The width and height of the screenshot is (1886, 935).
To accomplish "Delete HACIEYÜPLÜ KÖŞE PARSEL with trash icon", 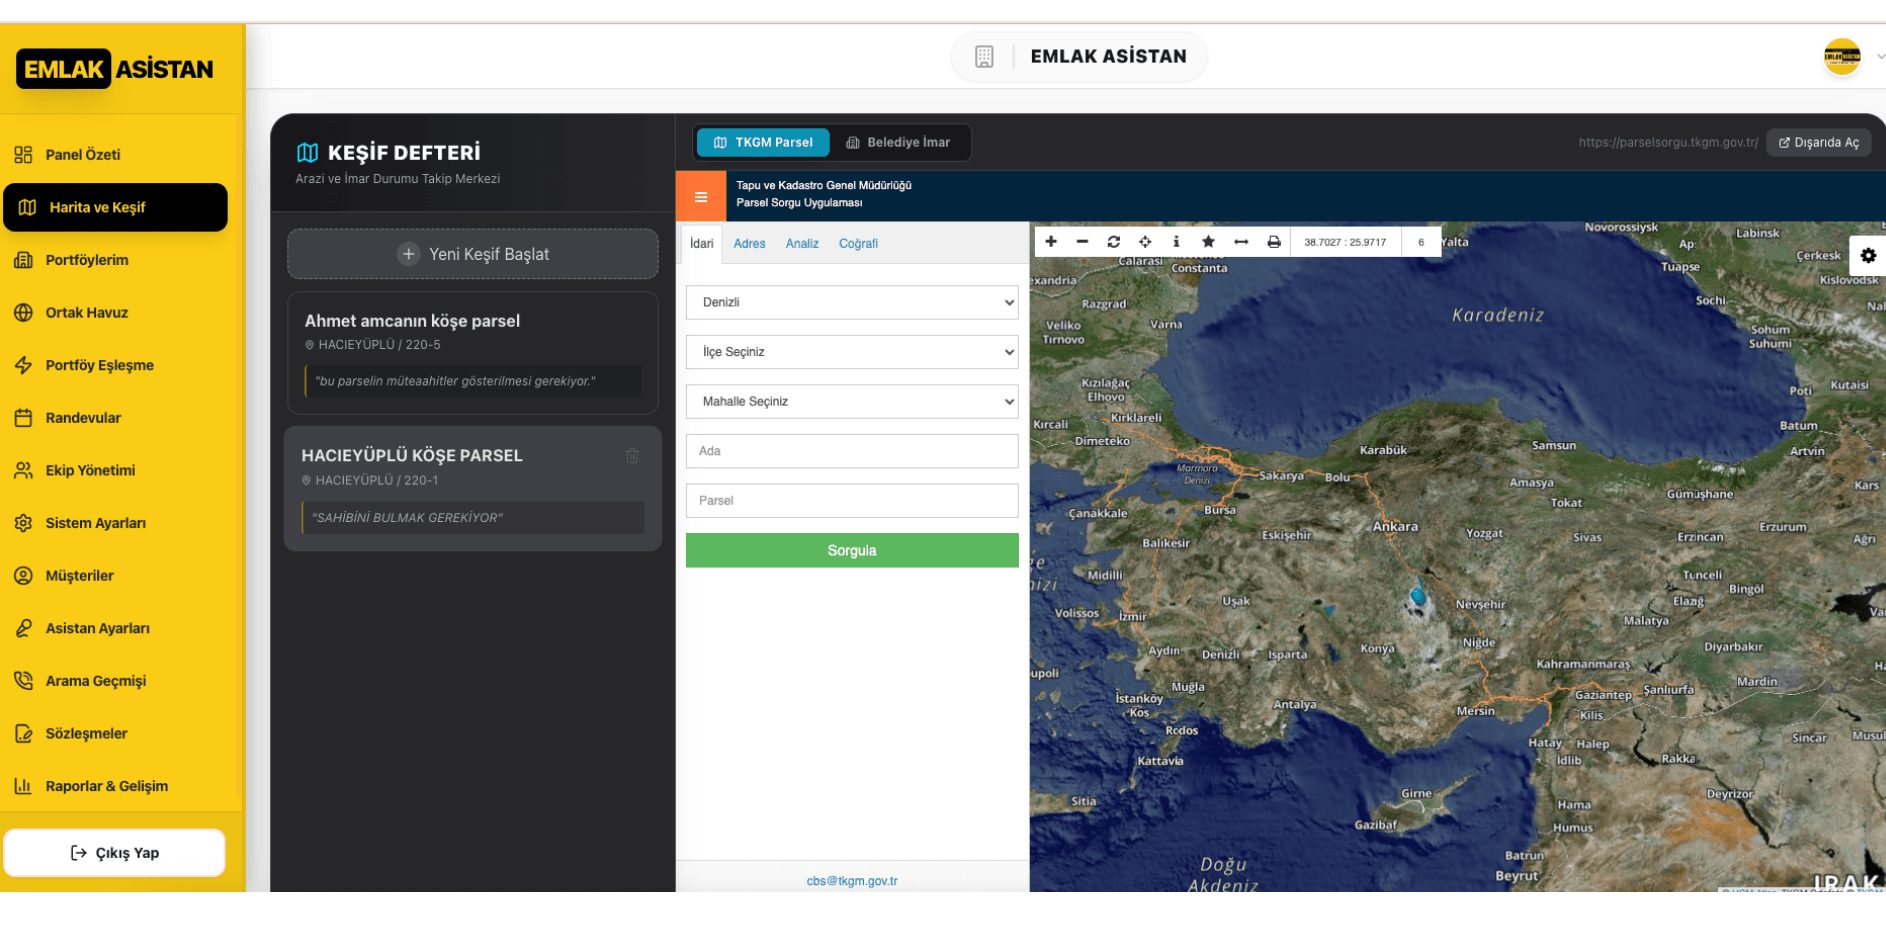I will [x=632, y=457].
